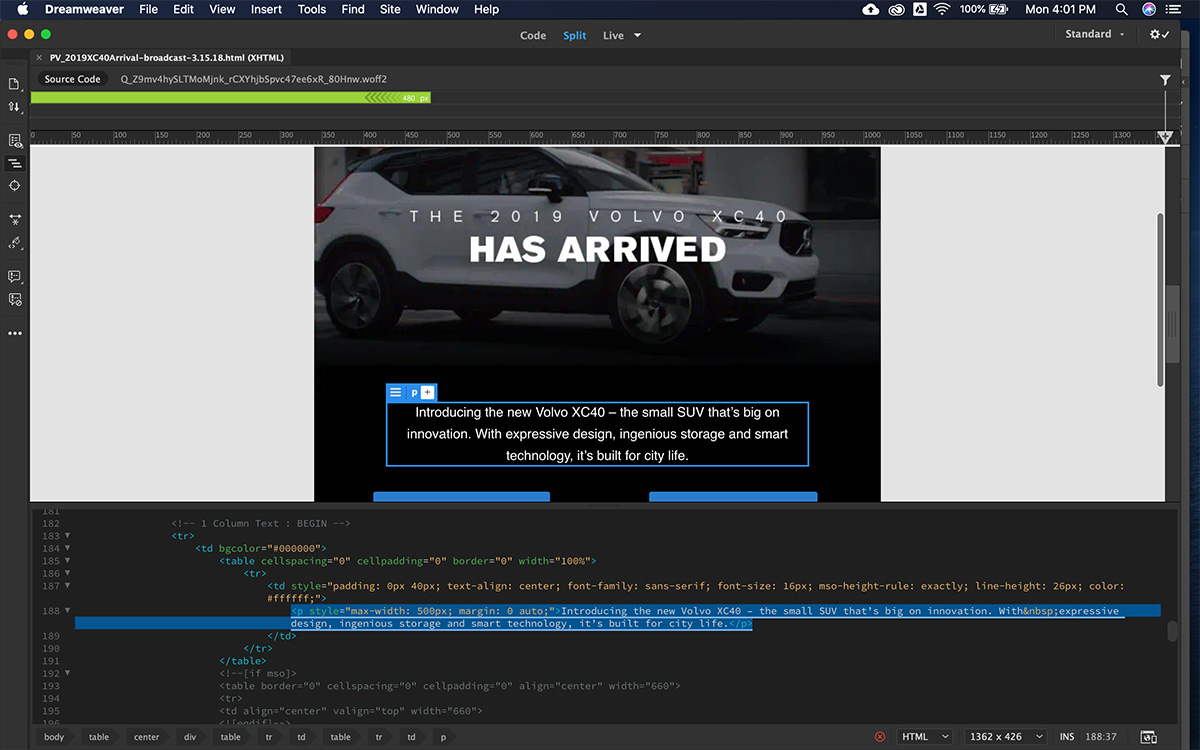Click INS insert mode indicator

[1067, 737]
